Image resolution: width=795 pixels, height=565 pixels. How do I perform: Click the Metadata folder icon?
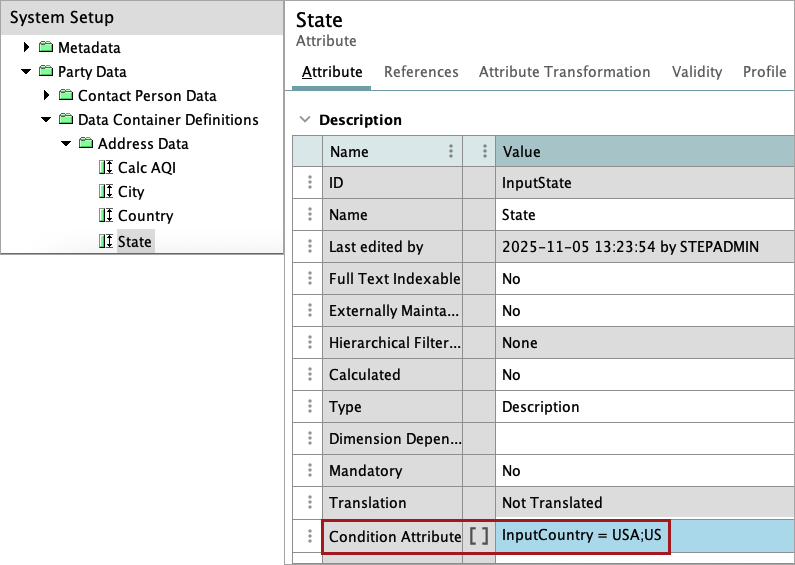point(46,48)
